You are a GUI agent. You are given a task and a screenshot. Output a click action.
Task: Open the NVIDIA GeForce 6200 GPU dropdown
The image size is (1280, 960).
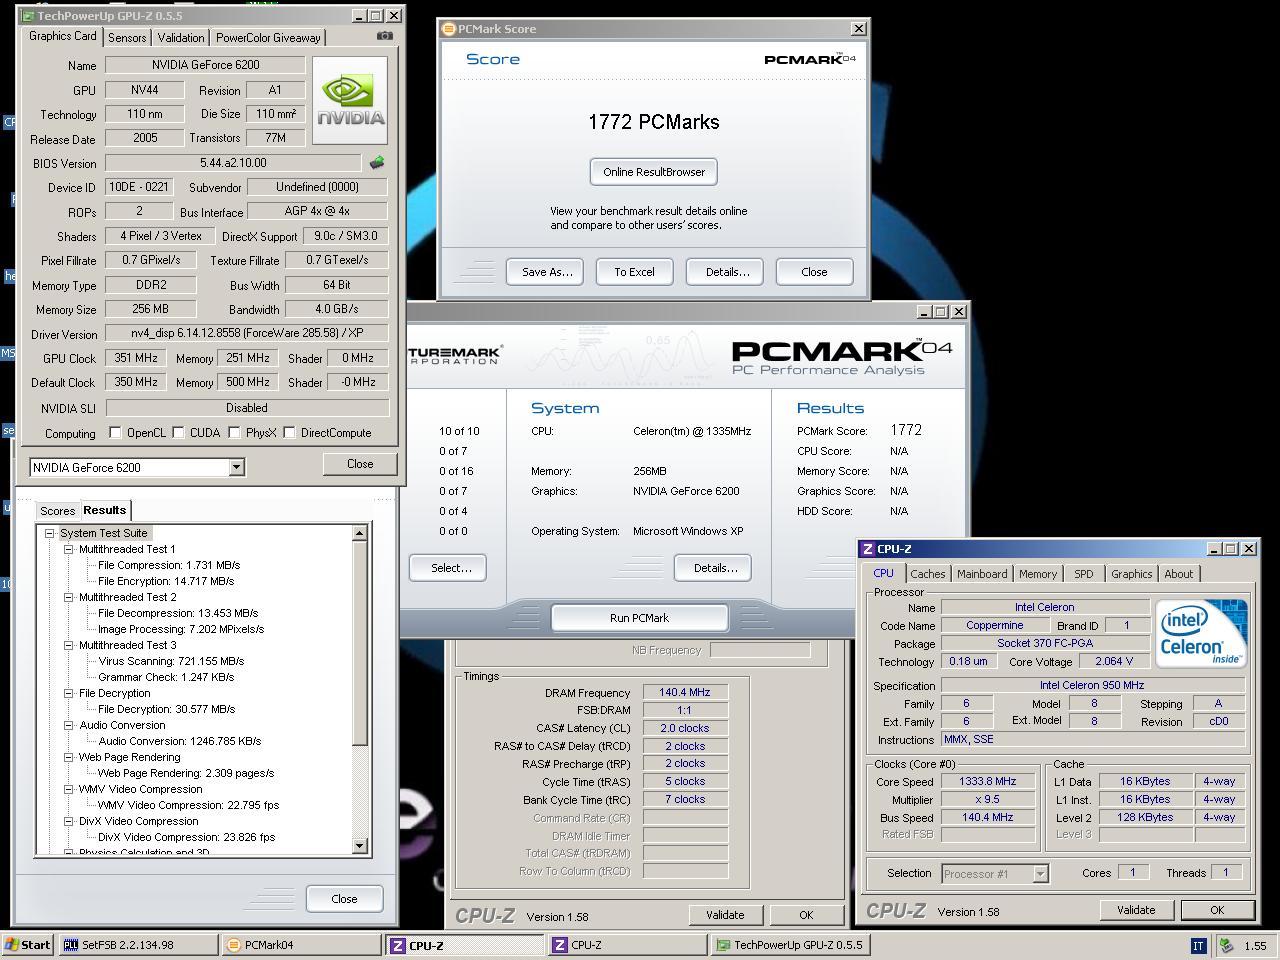[x=236, y=467]
